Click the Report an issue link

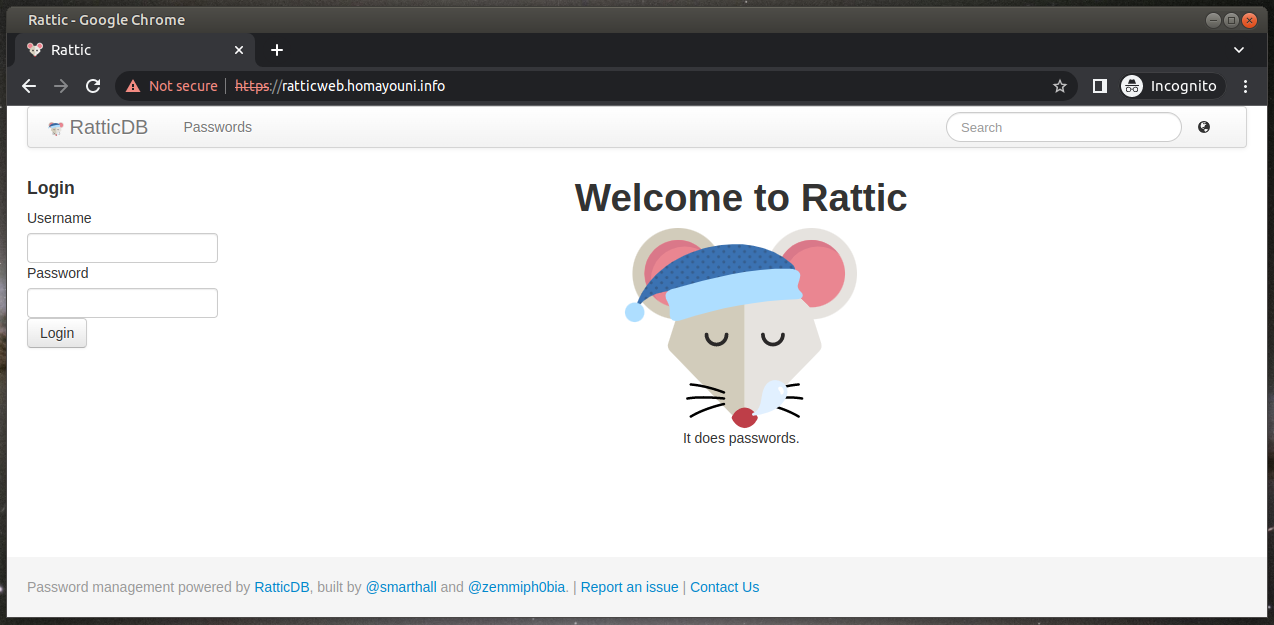tap(629, 587)
